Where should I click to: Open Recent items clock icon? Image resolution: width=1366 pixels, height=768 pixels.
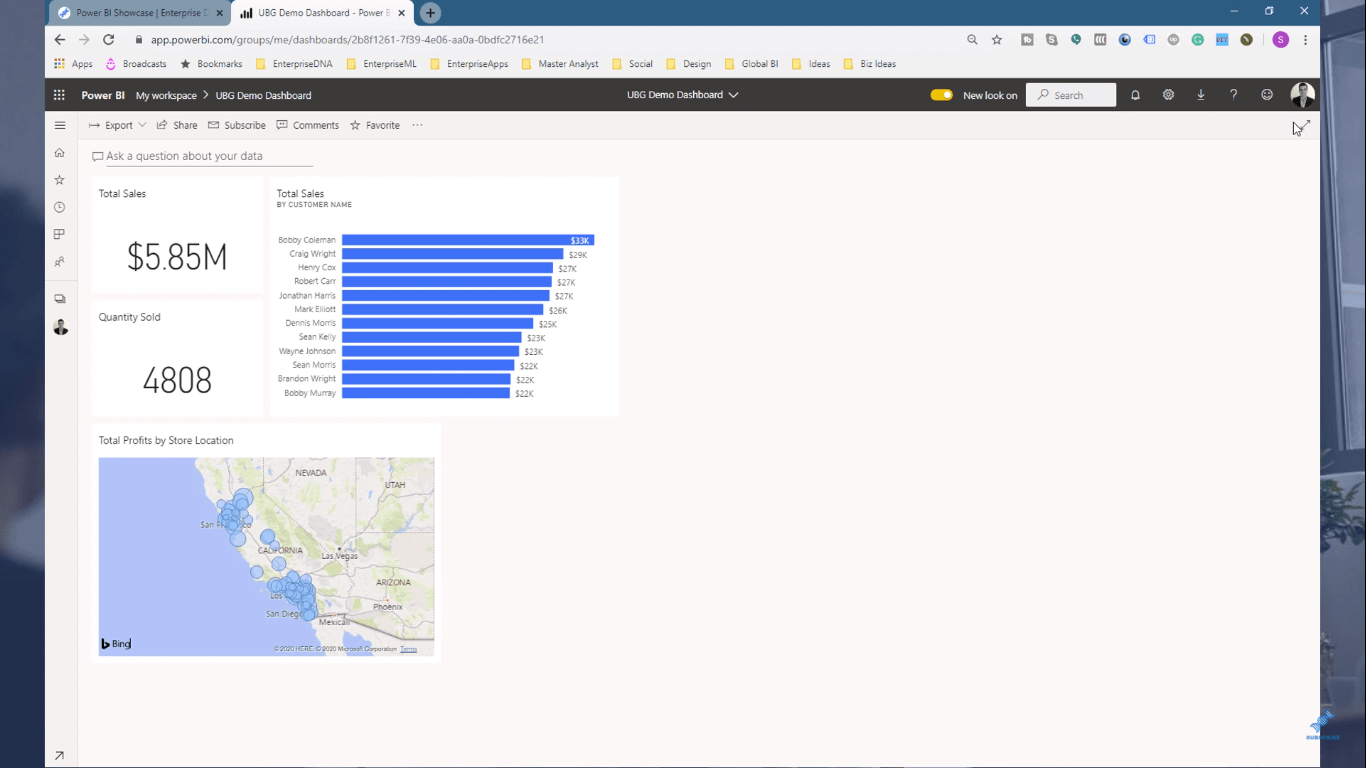pyautogui.click(x=60, y=207)
